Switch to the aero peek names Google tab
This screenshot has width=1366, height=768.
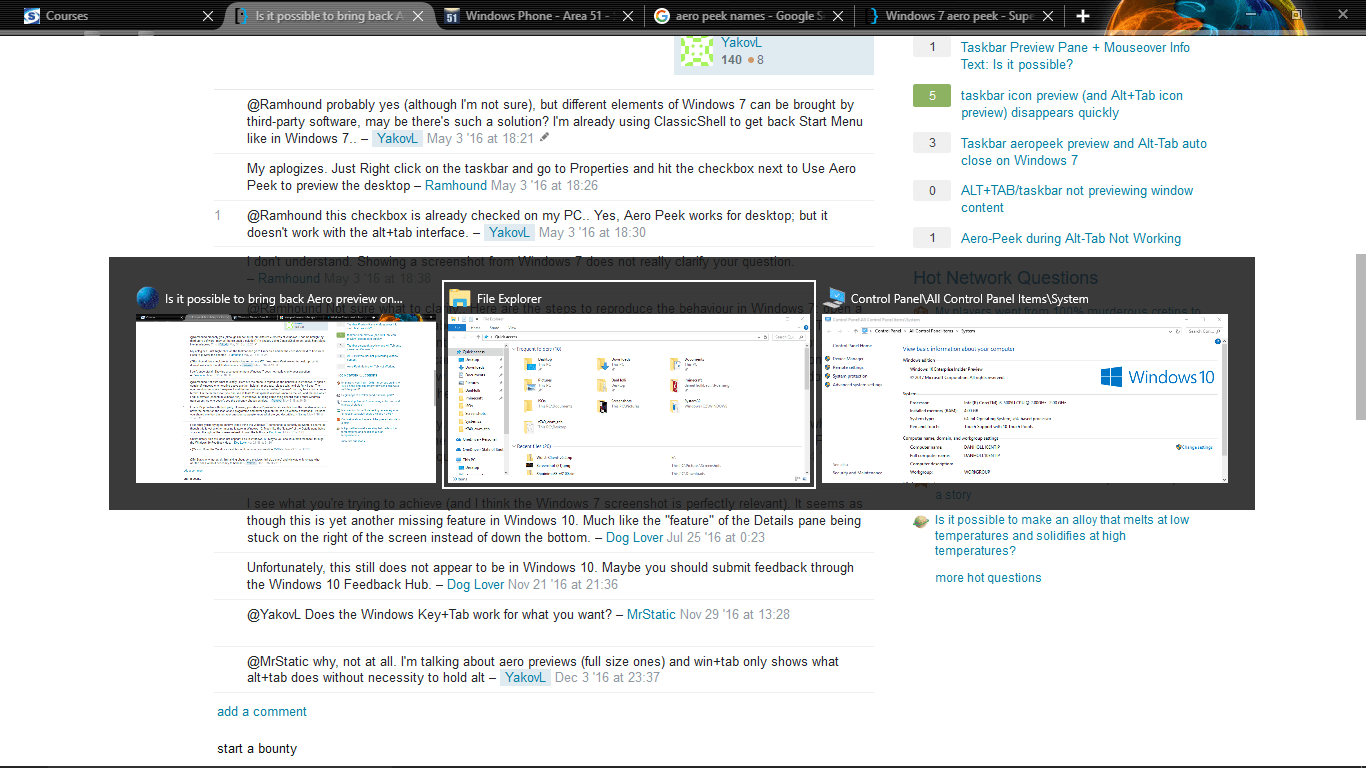[x=748, y=15]
